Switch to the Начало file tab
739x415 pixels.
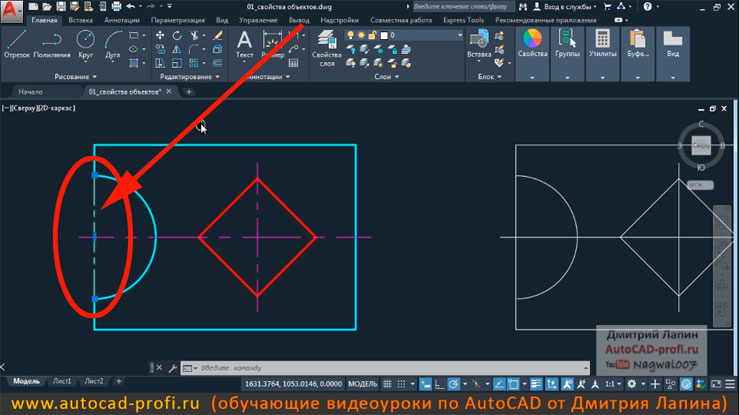[31, 92]
